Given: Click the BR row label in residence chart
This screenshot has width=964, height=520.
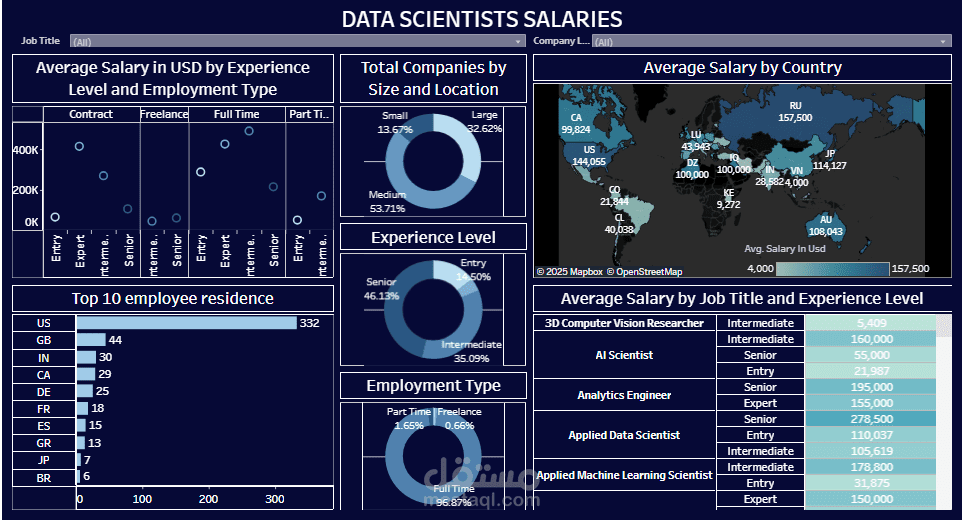Looking at the screenshot, I should click(x=44, y=478).
